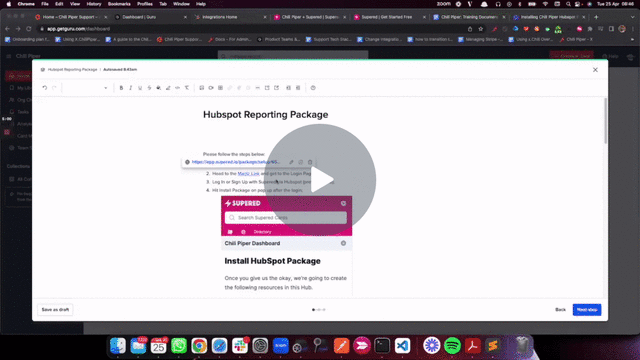This screenshot has height=360, width=640.
Task: Delete the link with the trash icon
Action: tap(310, 162)
